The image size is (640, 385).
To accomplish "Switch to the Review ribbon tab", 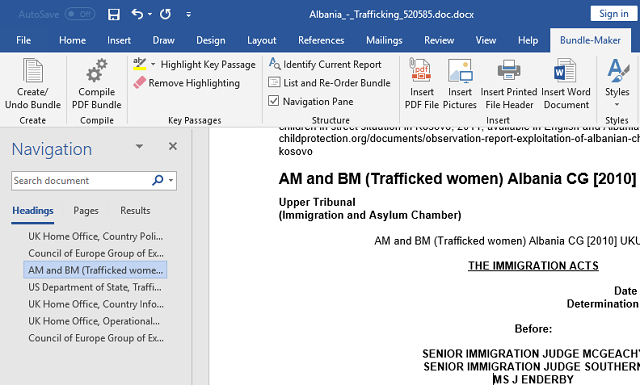I will pyautogui.click(x=439, y=40).
